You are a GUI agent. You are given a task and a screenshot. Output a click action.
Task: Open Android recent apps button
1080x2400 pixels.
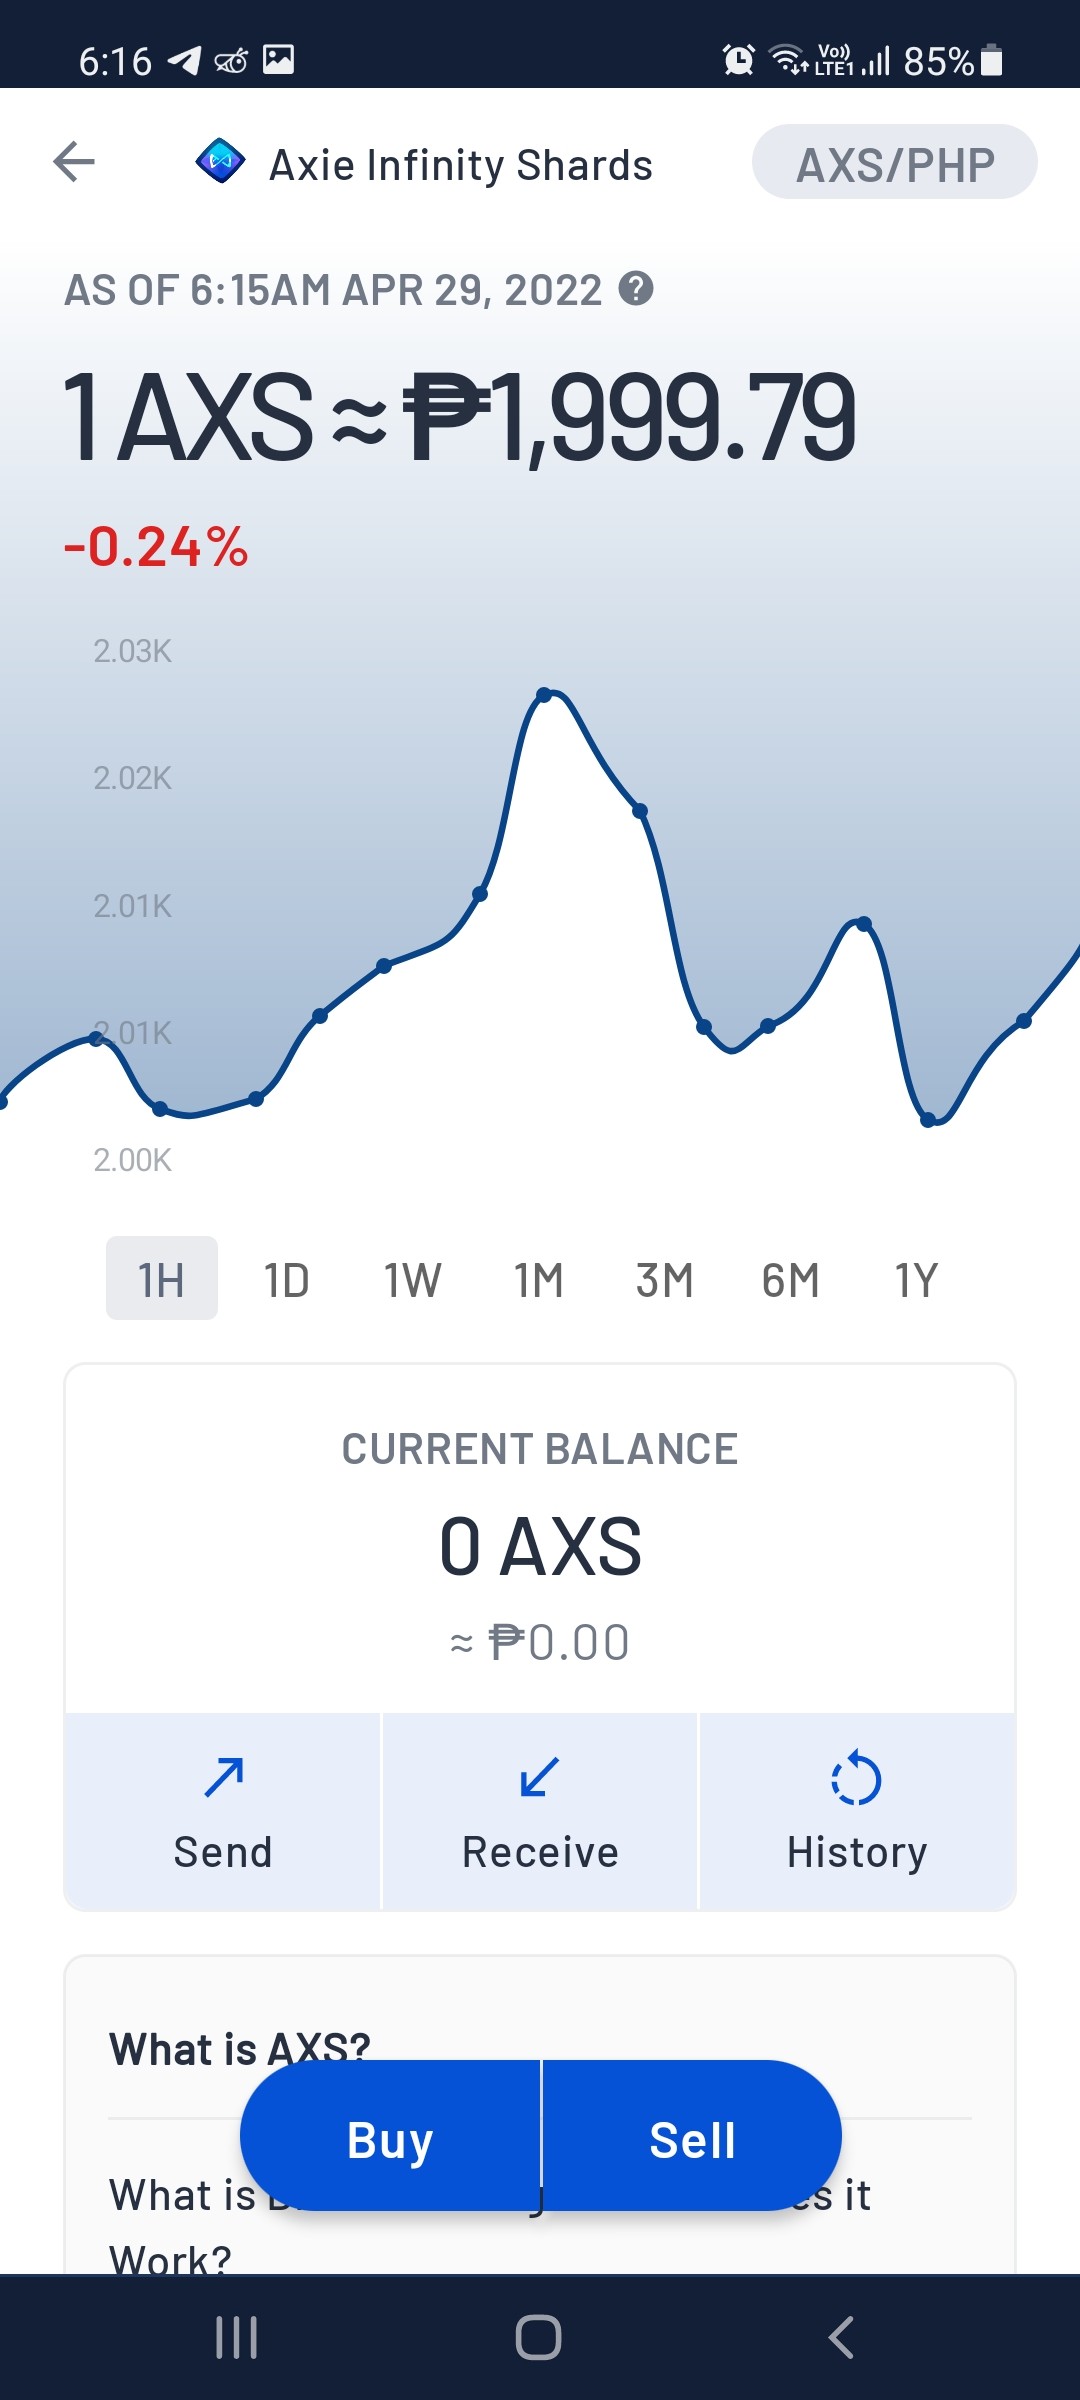click(237, 2338)
